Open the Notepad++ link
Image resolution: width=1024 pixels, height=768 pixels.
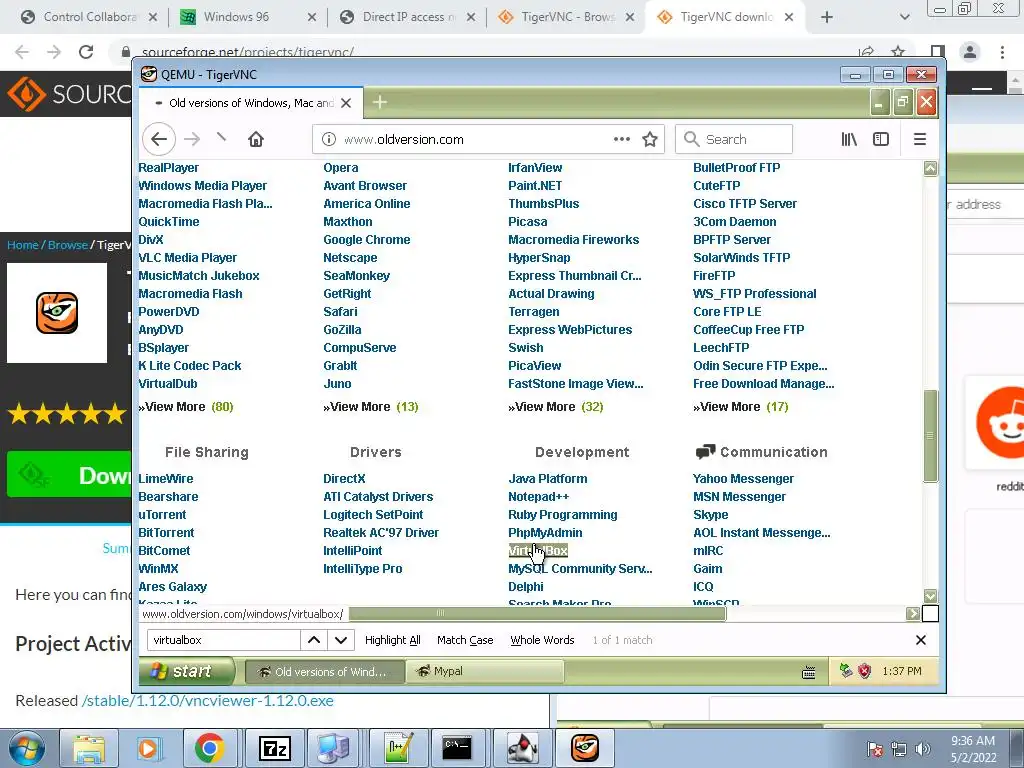[538, 497]
